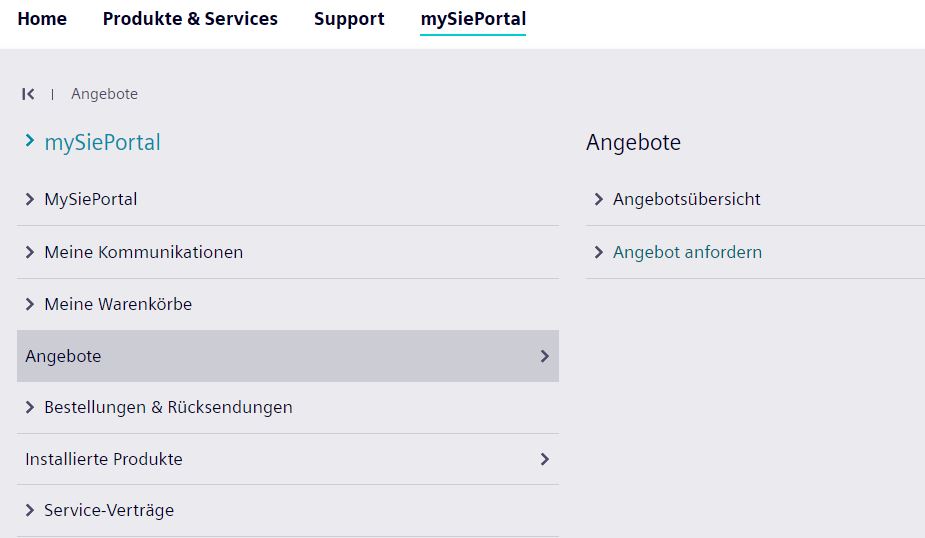
Task: Click chevron before Angebotsübersicht
Action: click(x=599, y=199)
